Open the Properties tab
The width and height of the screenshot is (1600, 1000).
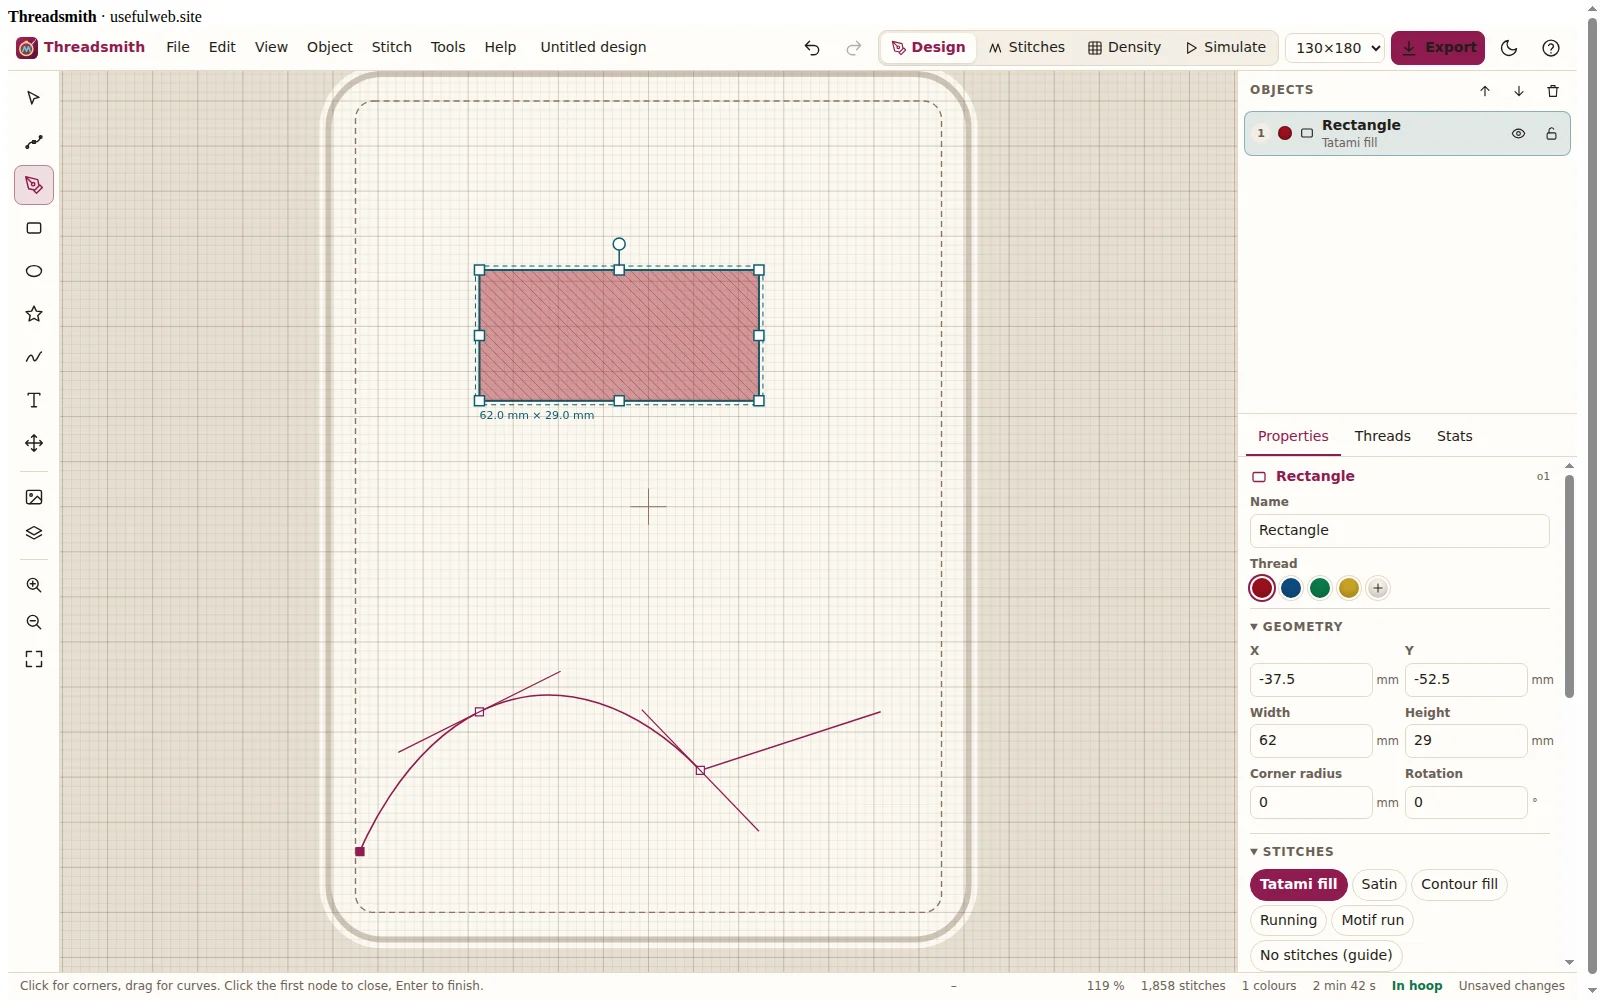pyautogui.click(x=1293, y=436)
